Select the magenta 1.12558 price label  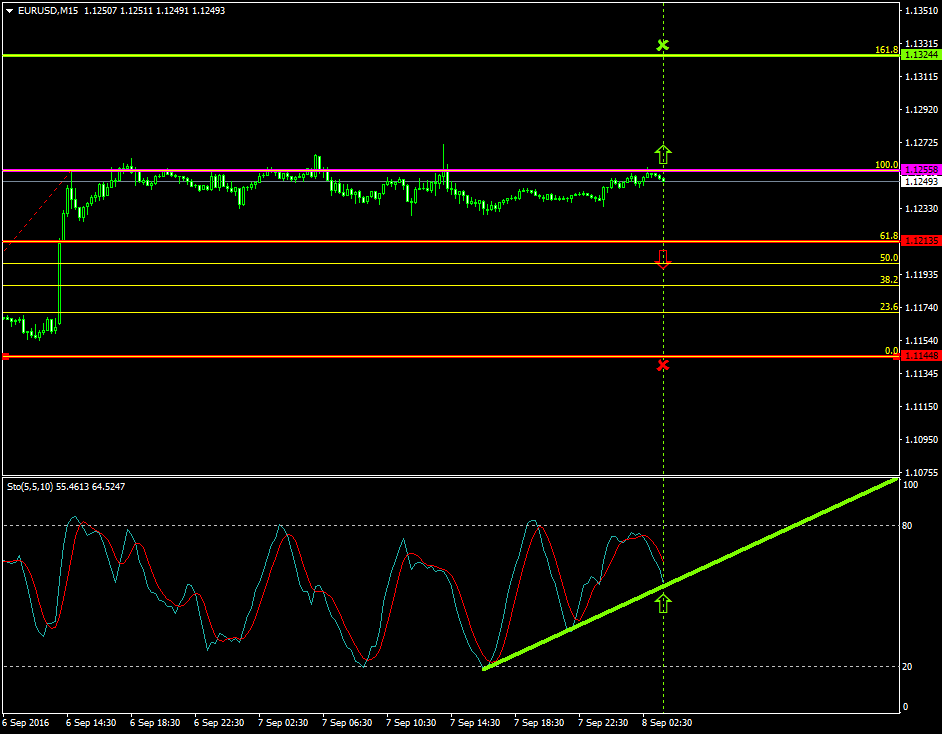coord(920,170)
